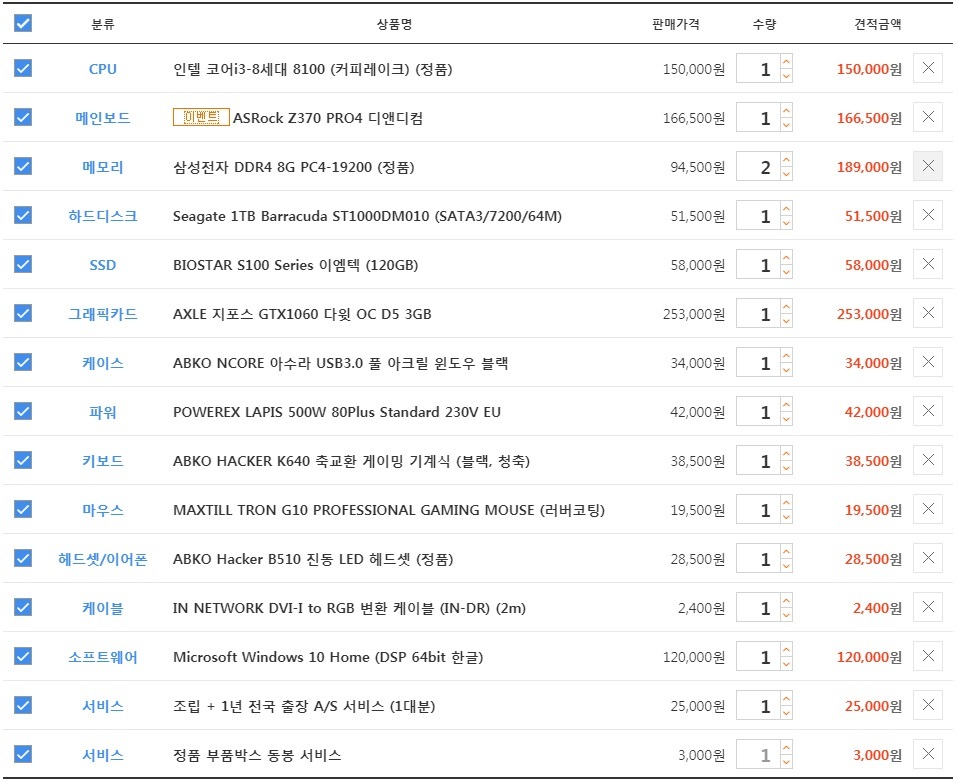
Task: Delete the 케이블 IN NETWORK item
Action: tap(927, 607)
